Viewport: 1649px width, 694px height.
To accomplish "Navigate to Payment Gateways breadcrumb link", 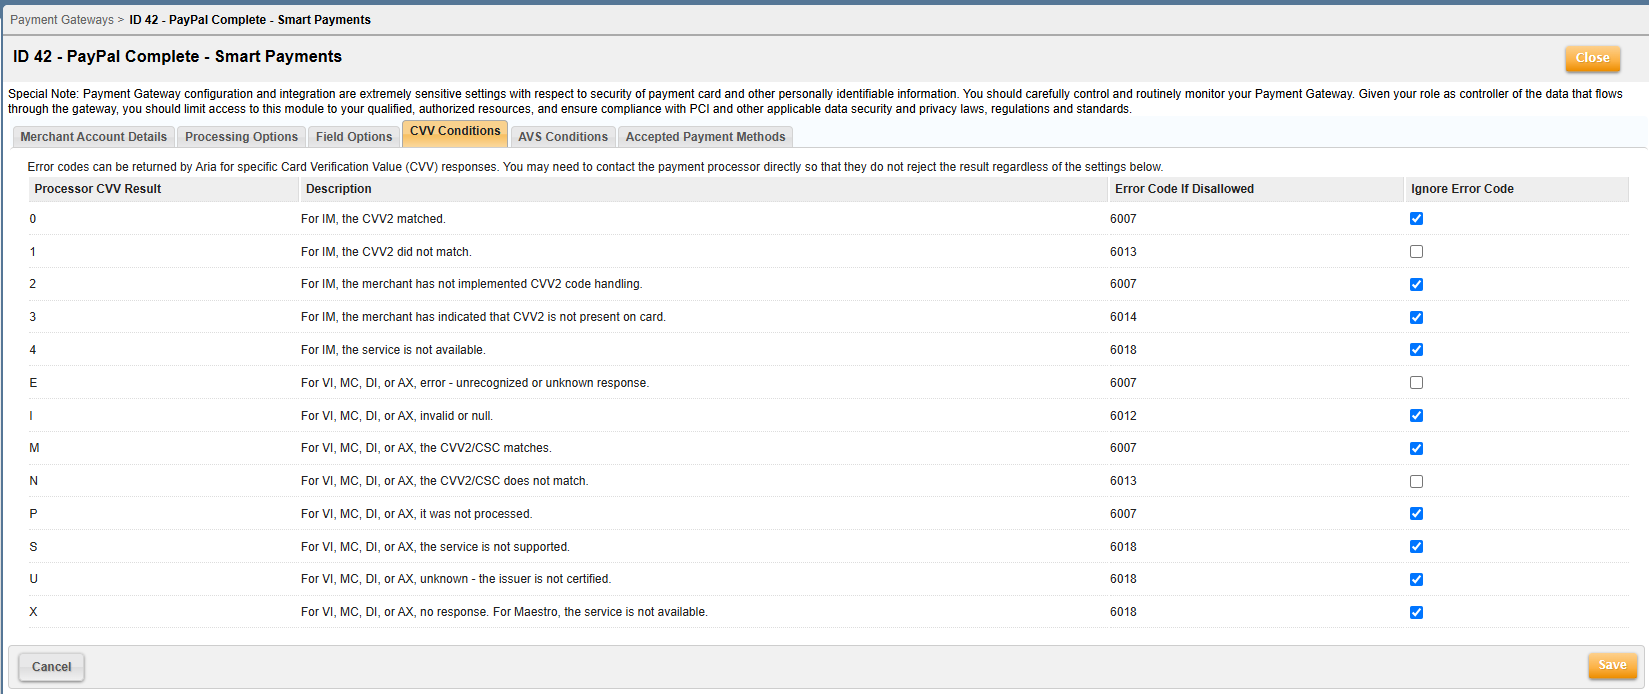I will coord(62,20).
